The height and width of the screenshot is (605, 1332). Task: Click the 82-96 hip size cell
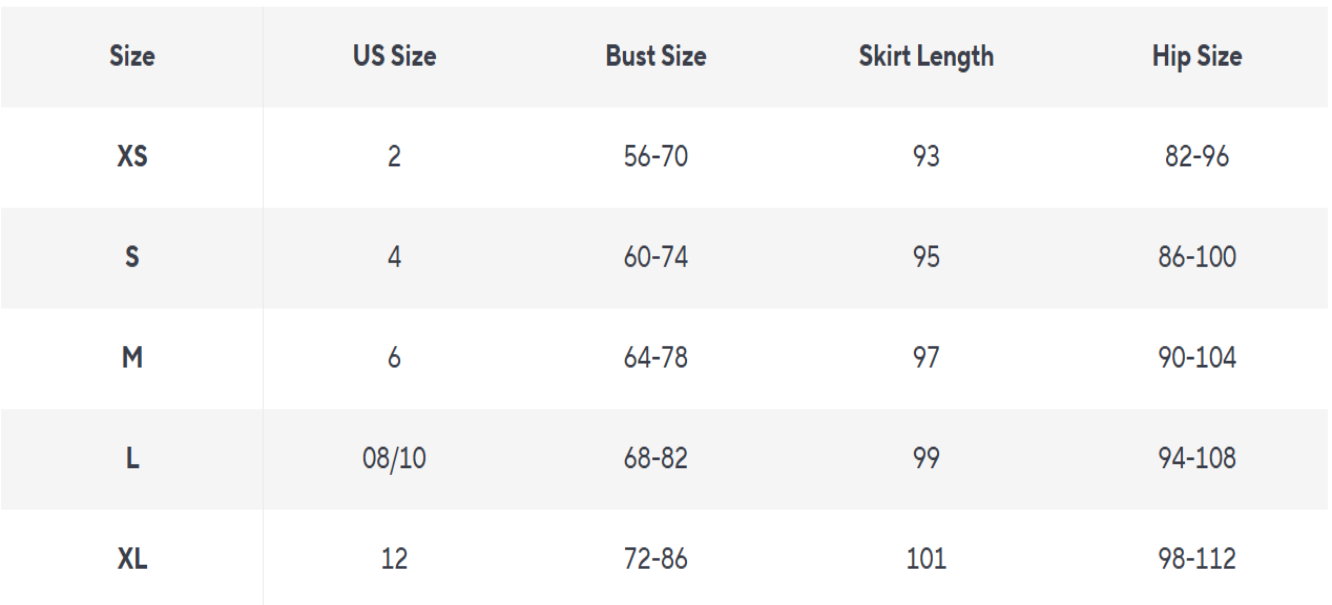(x=1197, y=157)
